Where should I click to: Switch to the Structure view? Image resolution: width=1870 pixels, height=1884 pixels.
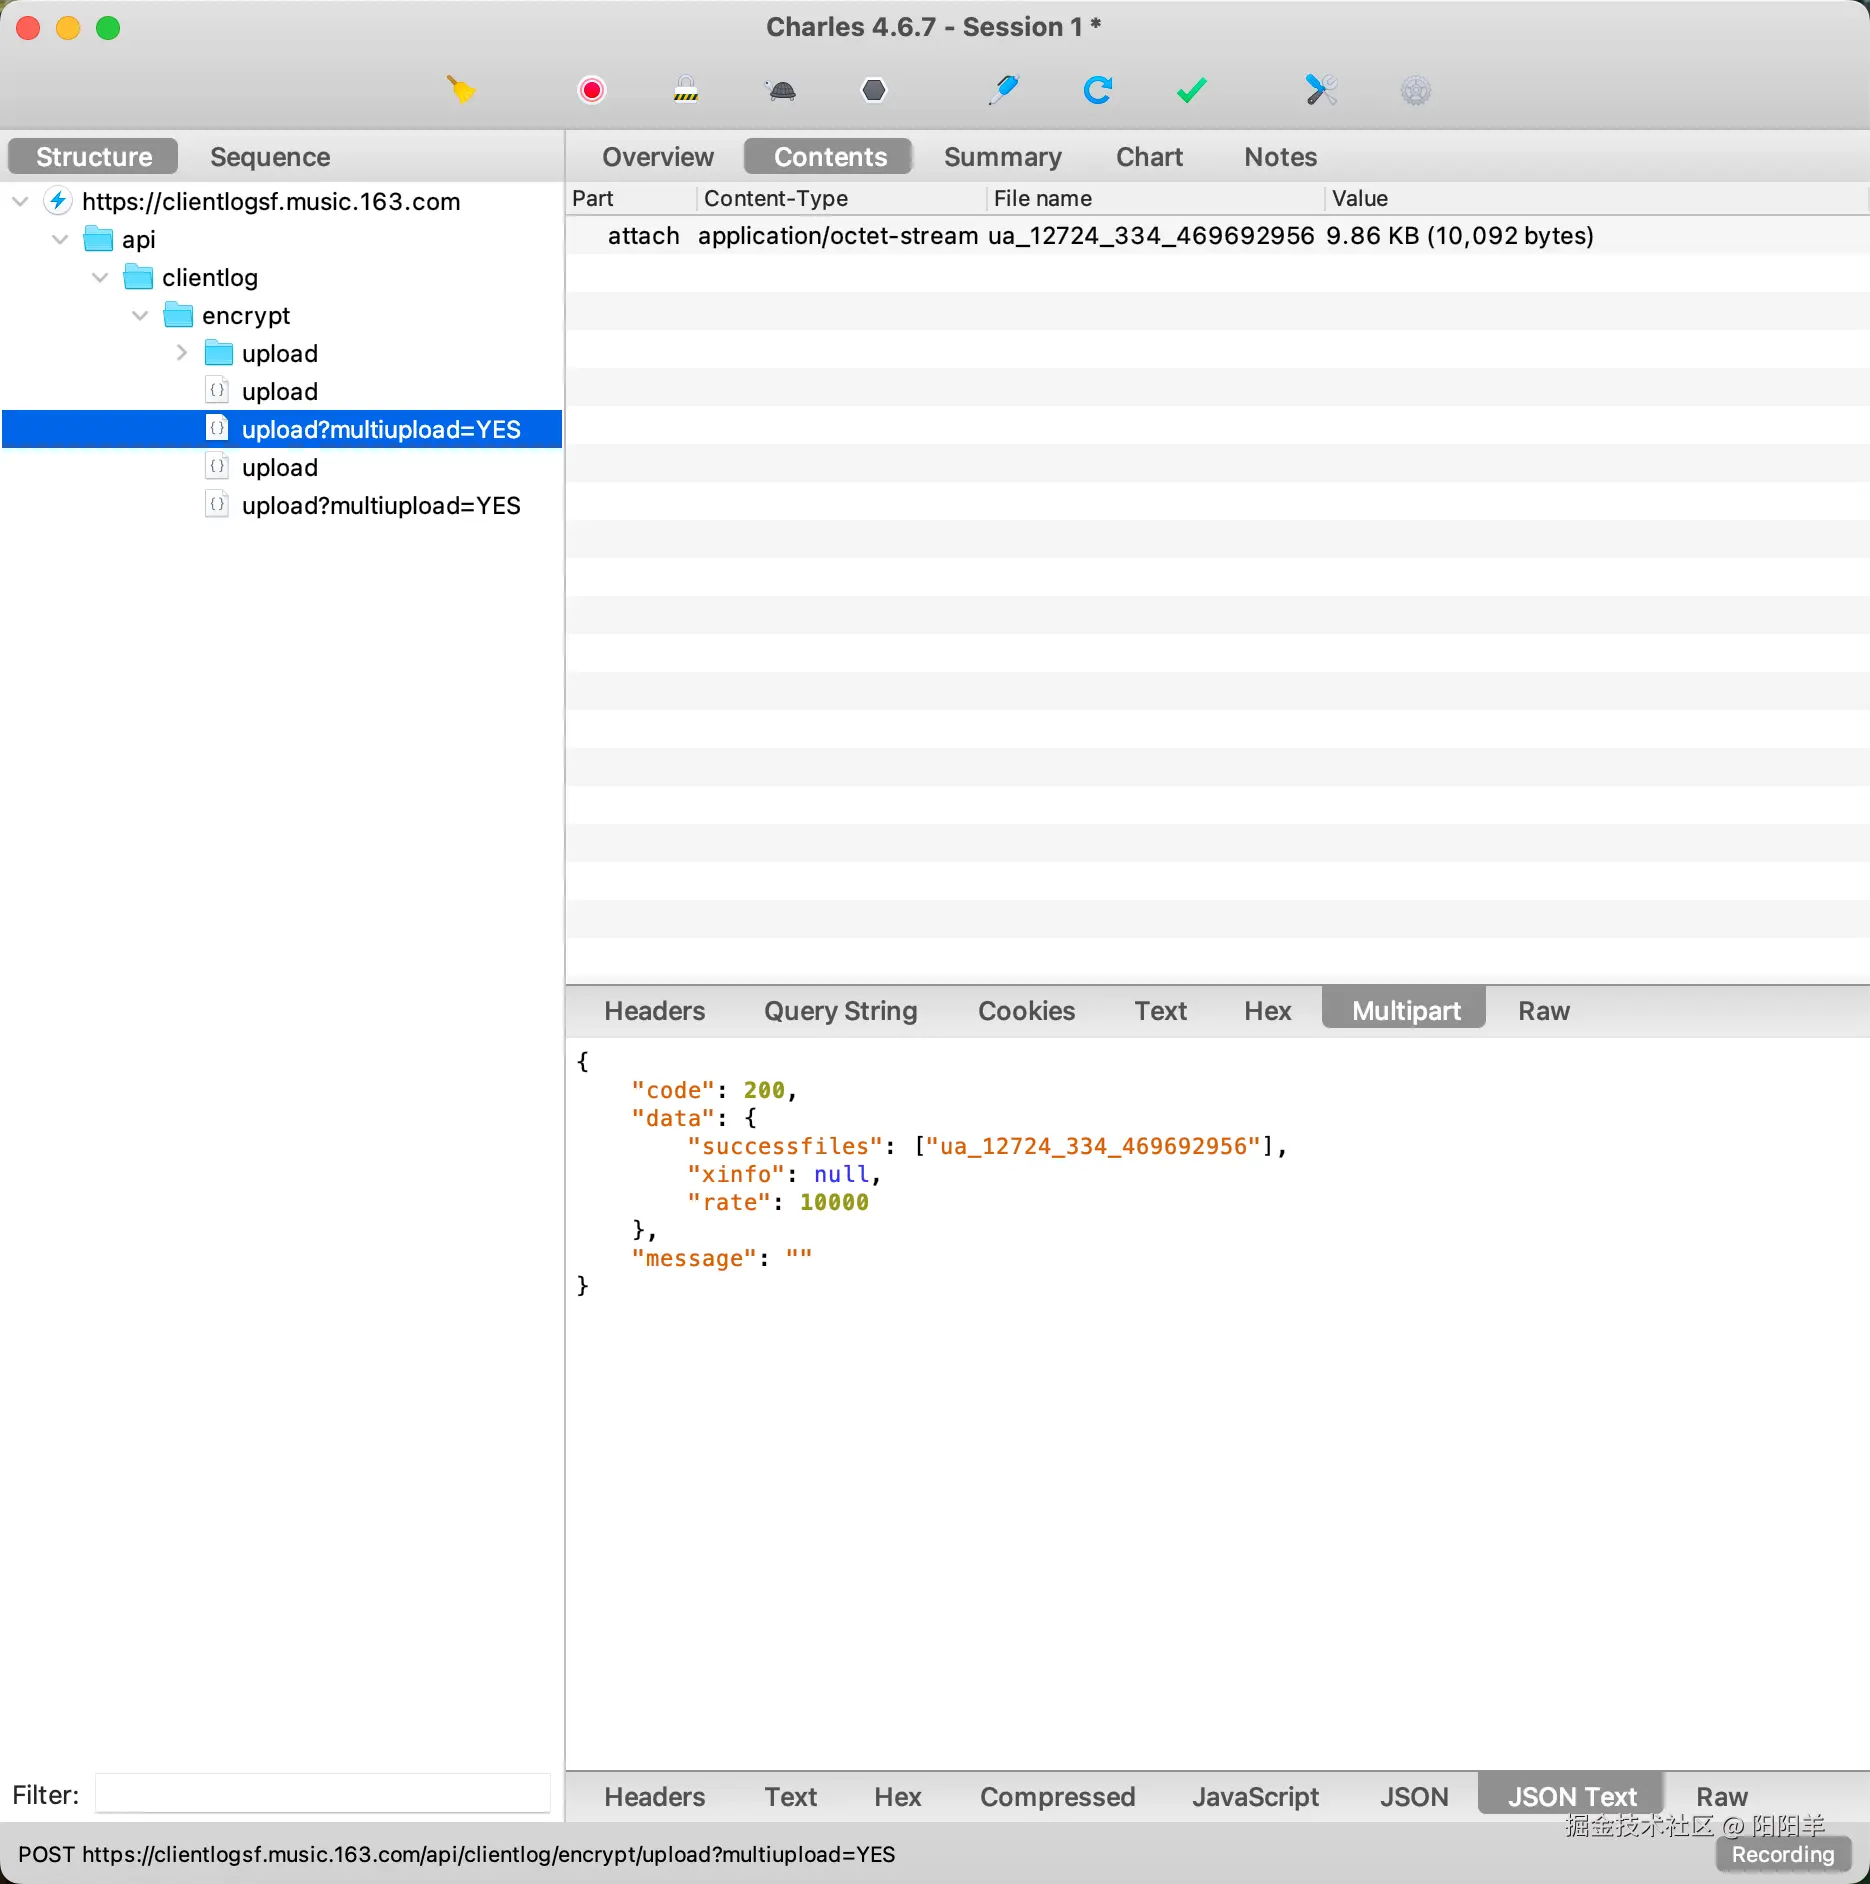(x=93, y=156)
